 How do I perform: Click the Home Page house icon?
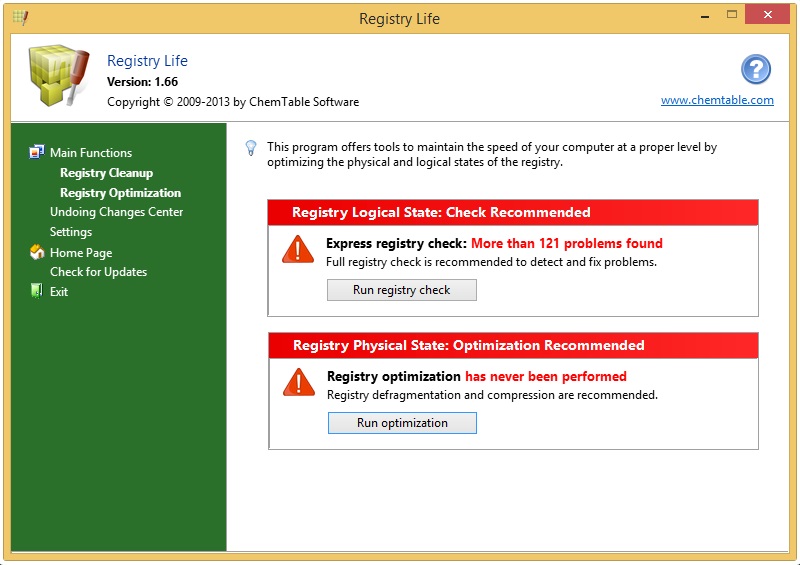[38, 253]
